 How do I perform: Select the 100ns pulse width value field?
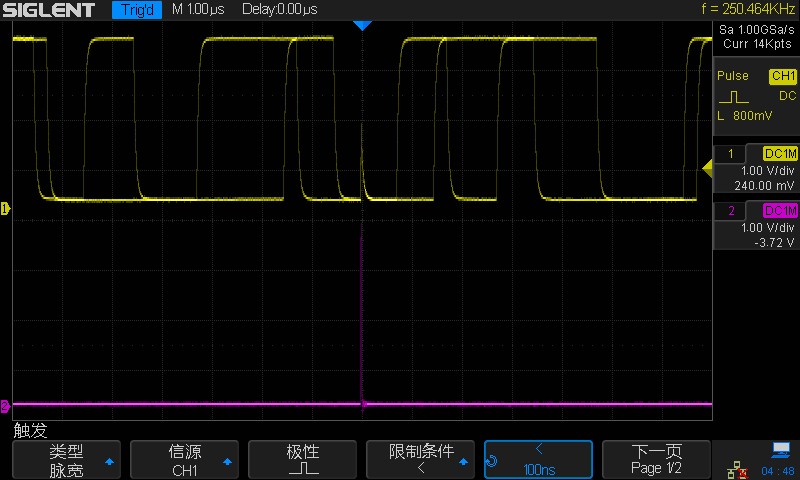click(x=538, y=460)
